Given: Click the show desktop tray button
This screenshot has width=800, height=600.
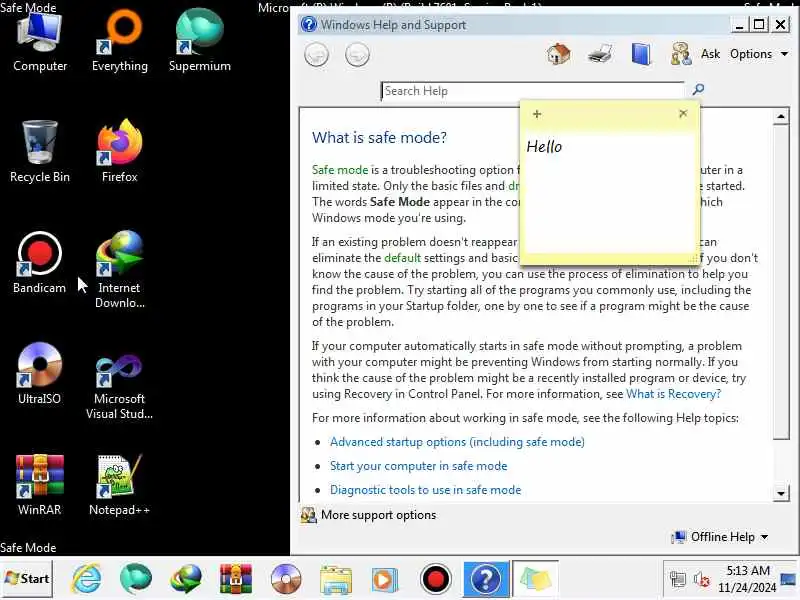Looking at the screenshot, I should click(789, 579).
